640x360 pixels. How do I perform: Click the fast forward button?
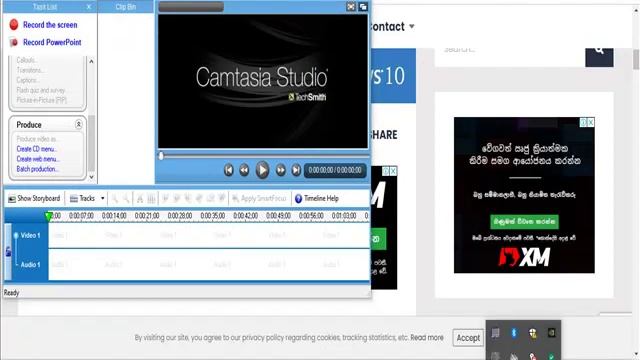coord(280,170)
